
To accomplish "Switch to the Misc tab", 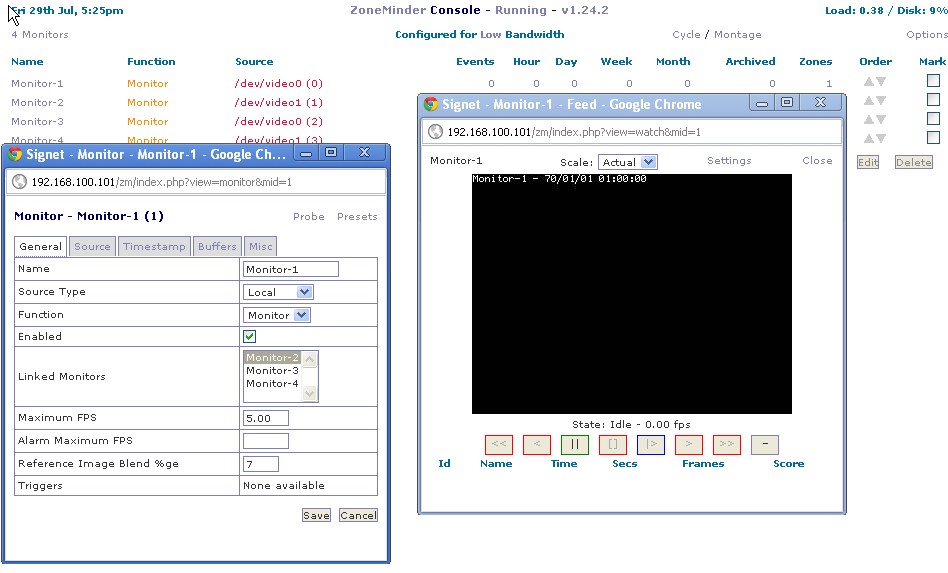I will click(x=261, y=247).
